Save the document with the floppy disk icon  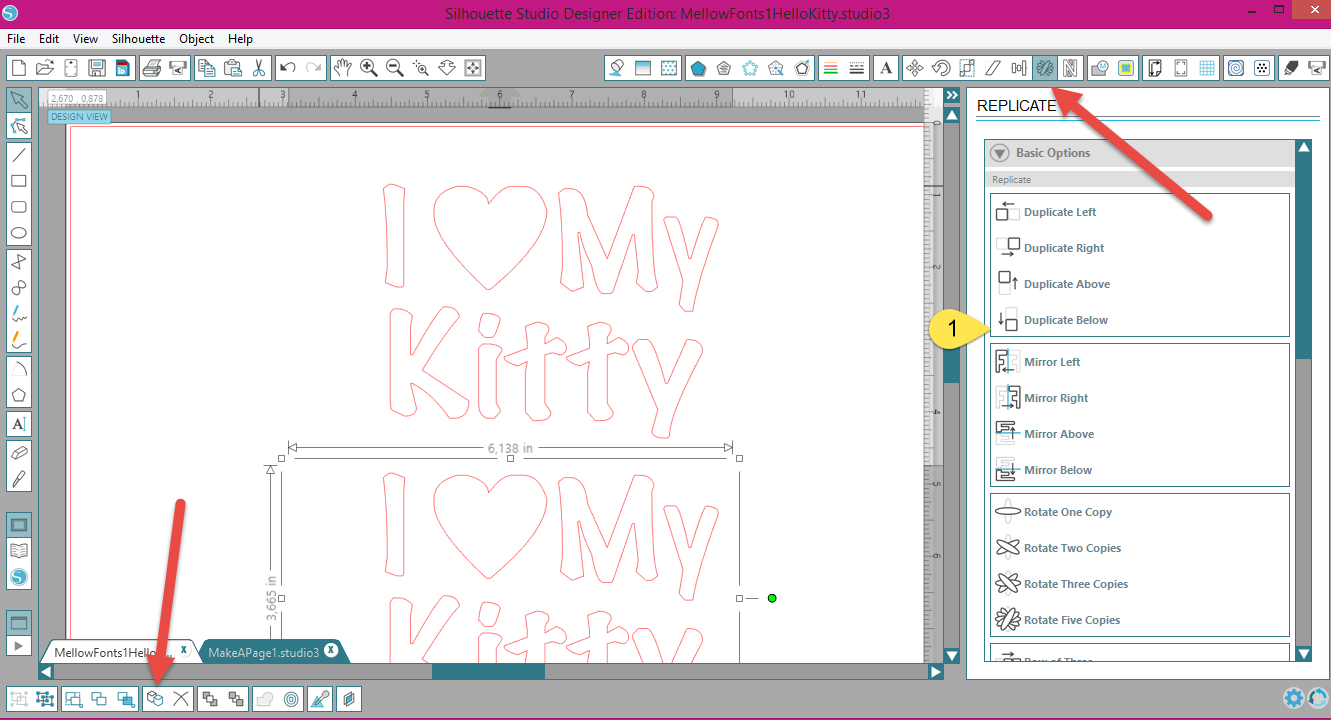[97, 68]
